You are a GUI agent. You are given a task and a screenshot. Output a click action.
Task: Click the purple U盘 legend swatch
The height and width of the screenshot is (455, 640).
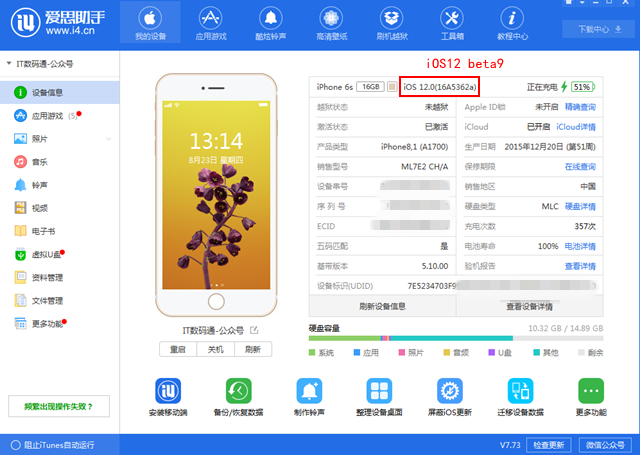[492, 353]
